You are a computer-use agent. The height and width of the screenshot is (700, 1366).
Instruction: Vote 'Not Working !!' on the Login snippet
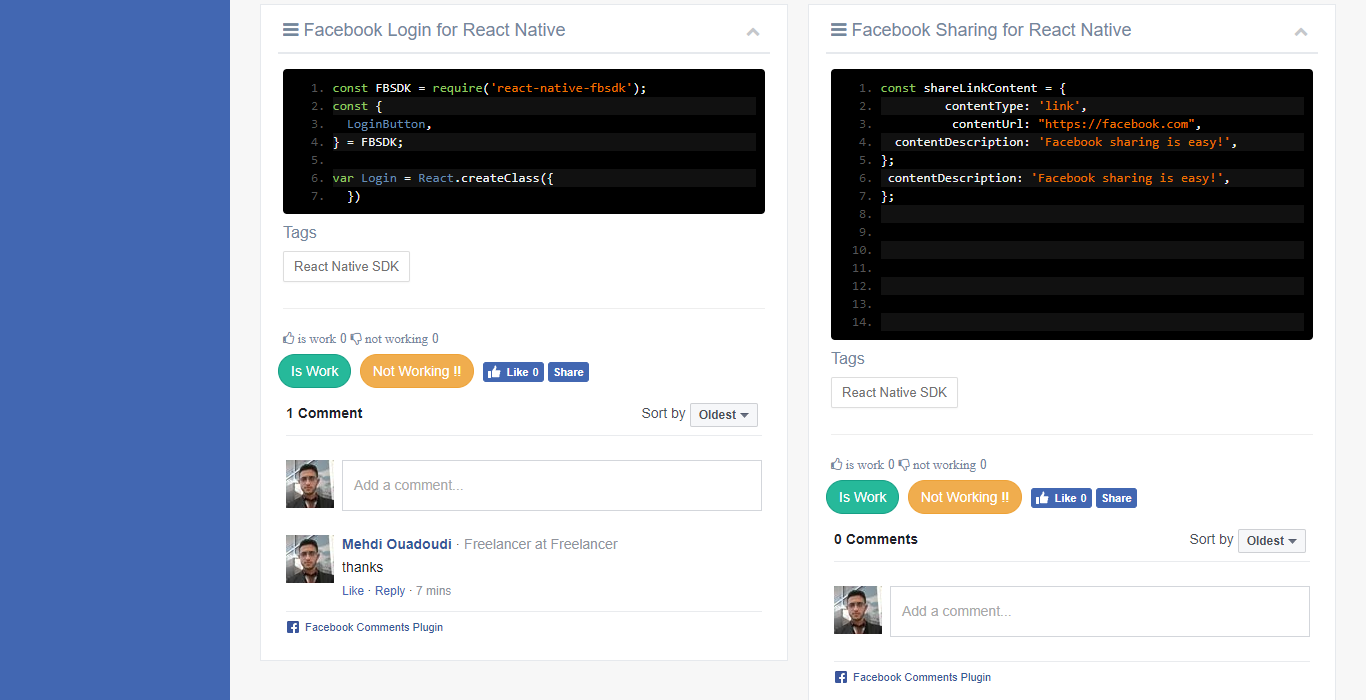point(417,371)
